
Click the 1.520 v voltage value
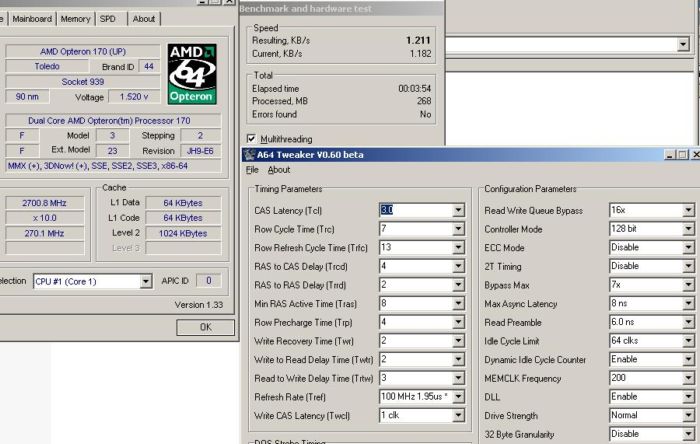tap(134, 97)
